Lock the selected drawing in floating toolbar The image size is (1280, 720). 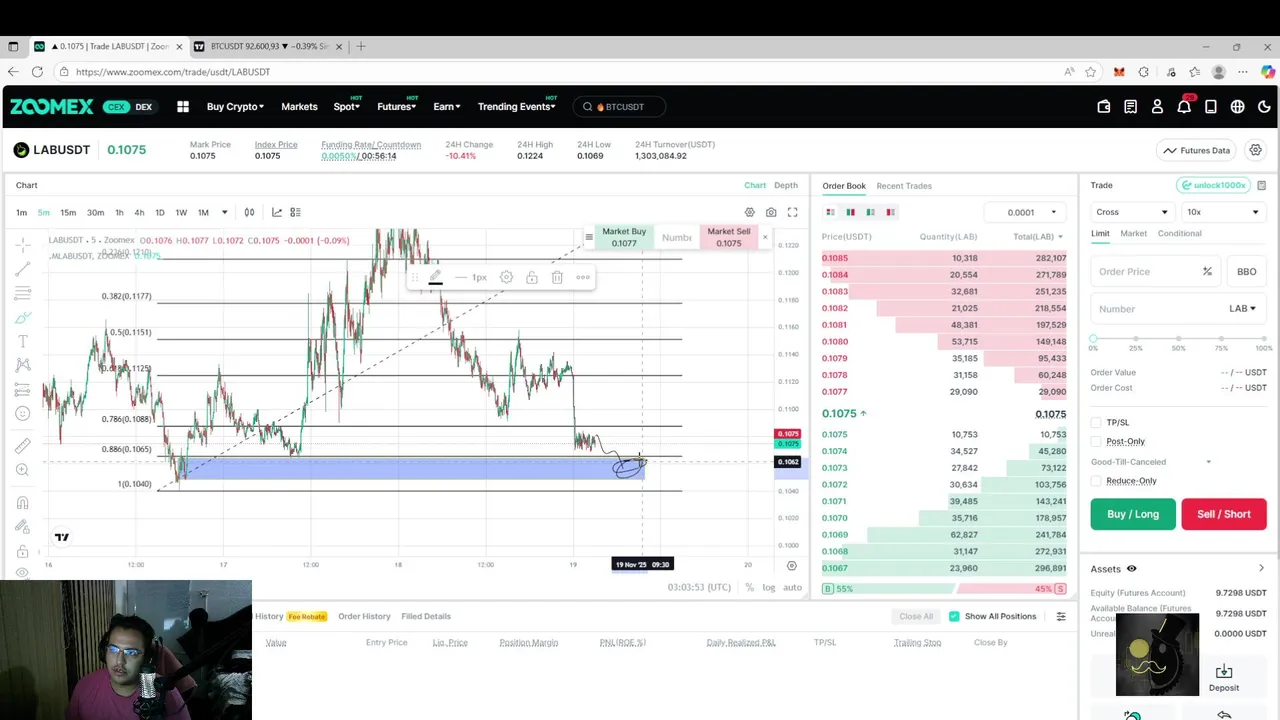tap(532, 277)
